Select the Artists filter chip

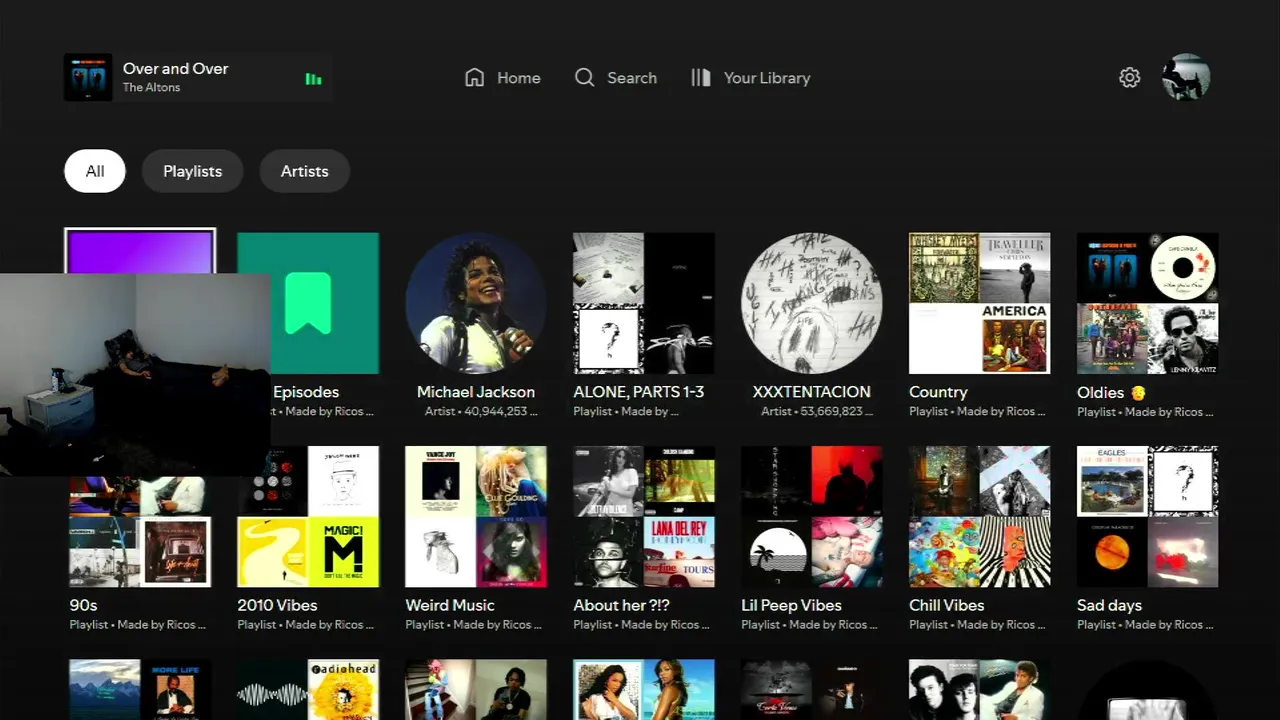pos(305,171)
